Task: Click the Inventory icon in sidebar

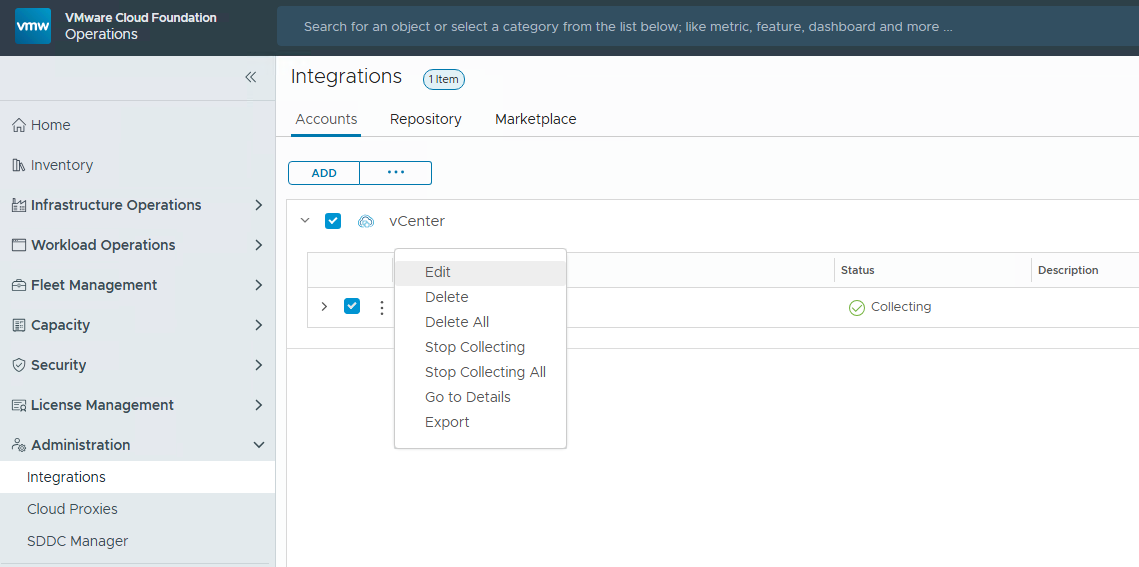Action: coord(18,165)
